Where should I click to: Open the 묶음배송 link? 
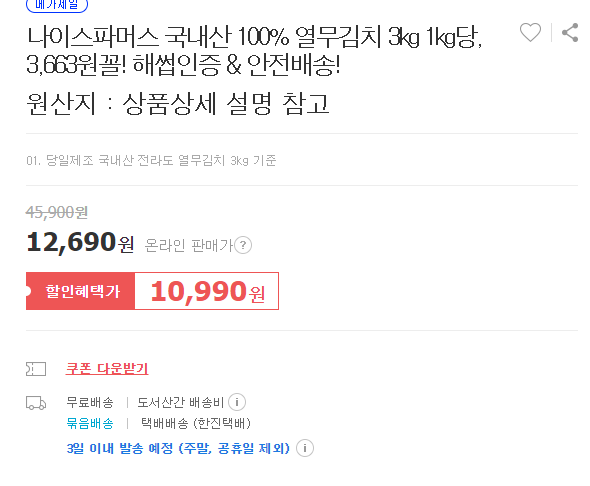pos(90,424)
